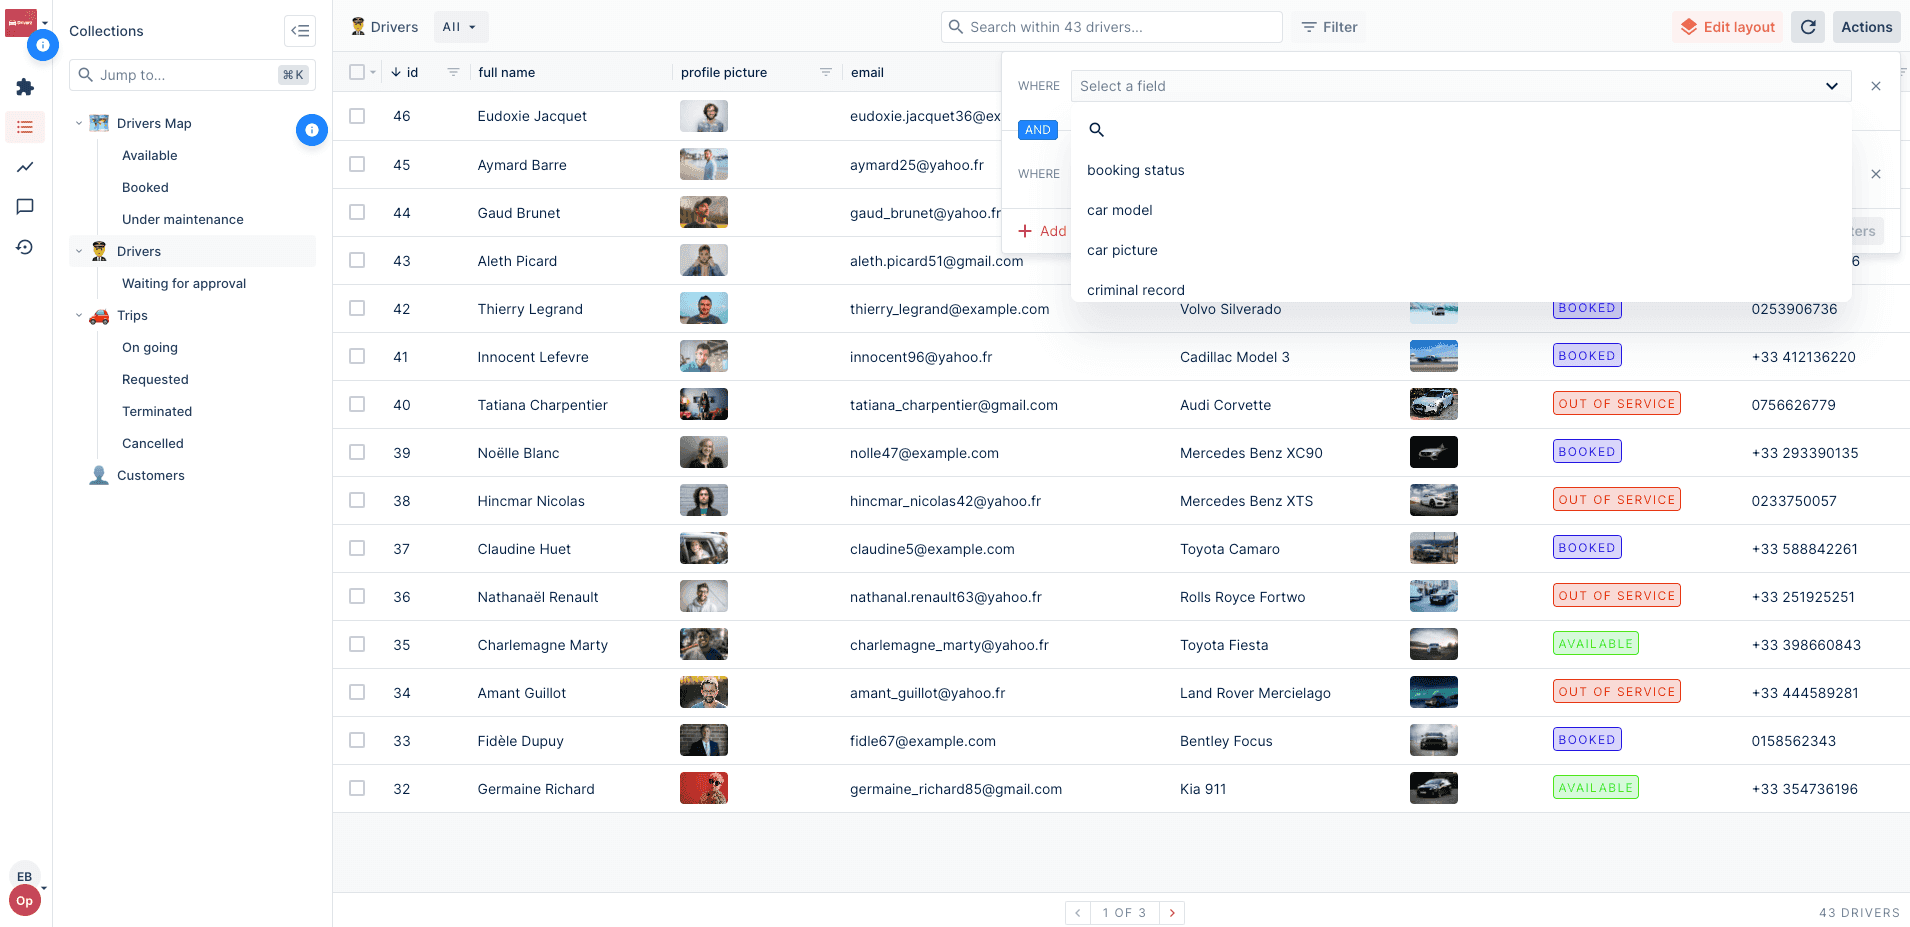Open the Waiting for approval segment
This screenshot has height=927, width=1910.
click(x=184, y=283)
